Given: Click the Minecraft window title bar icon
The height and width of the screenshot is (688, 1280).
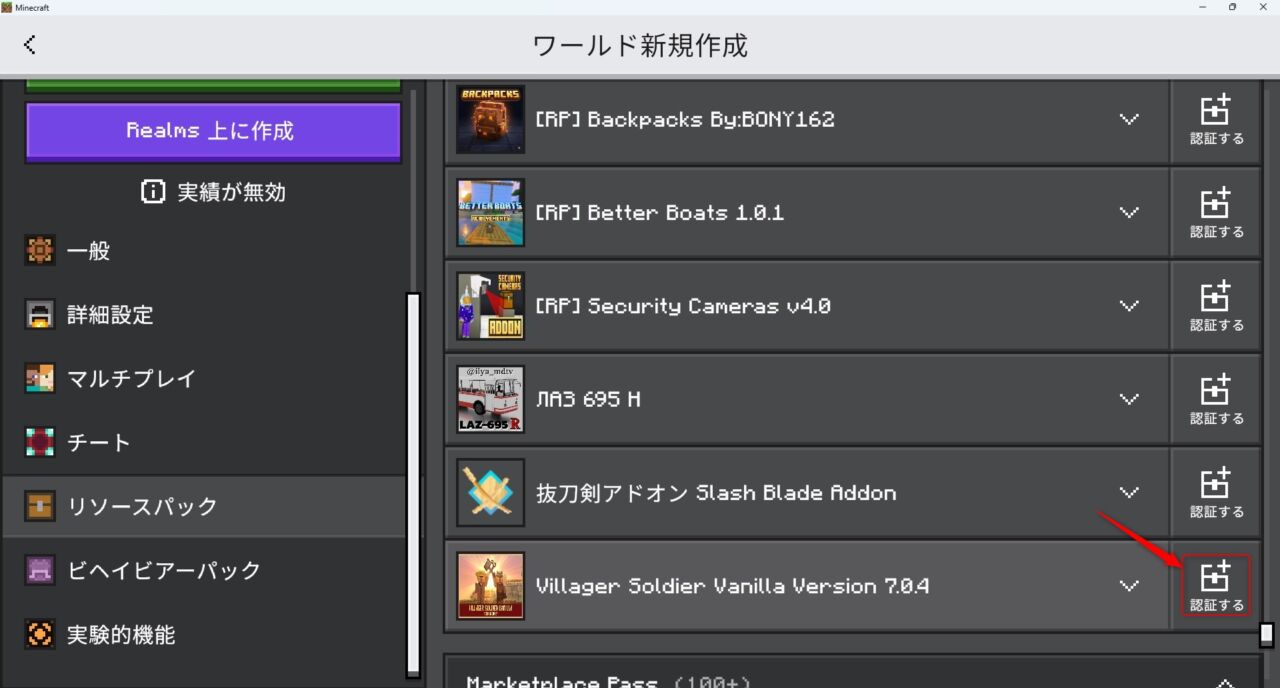Looking at the screenshot, I should (7, 7).
